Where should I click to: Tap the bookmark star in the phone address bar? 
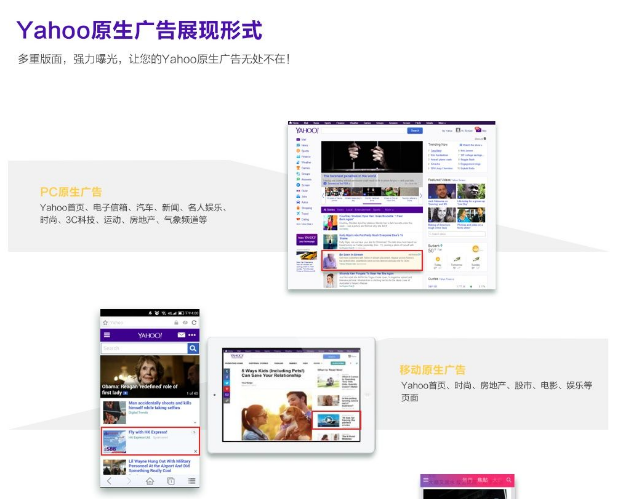click(105, 323)
